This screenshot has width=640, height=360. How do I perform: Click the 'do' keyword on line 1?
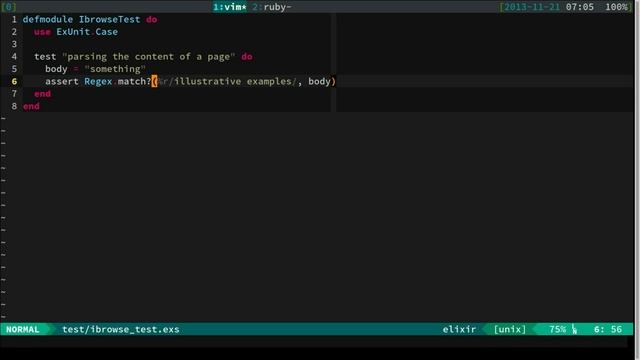(151, 19)
